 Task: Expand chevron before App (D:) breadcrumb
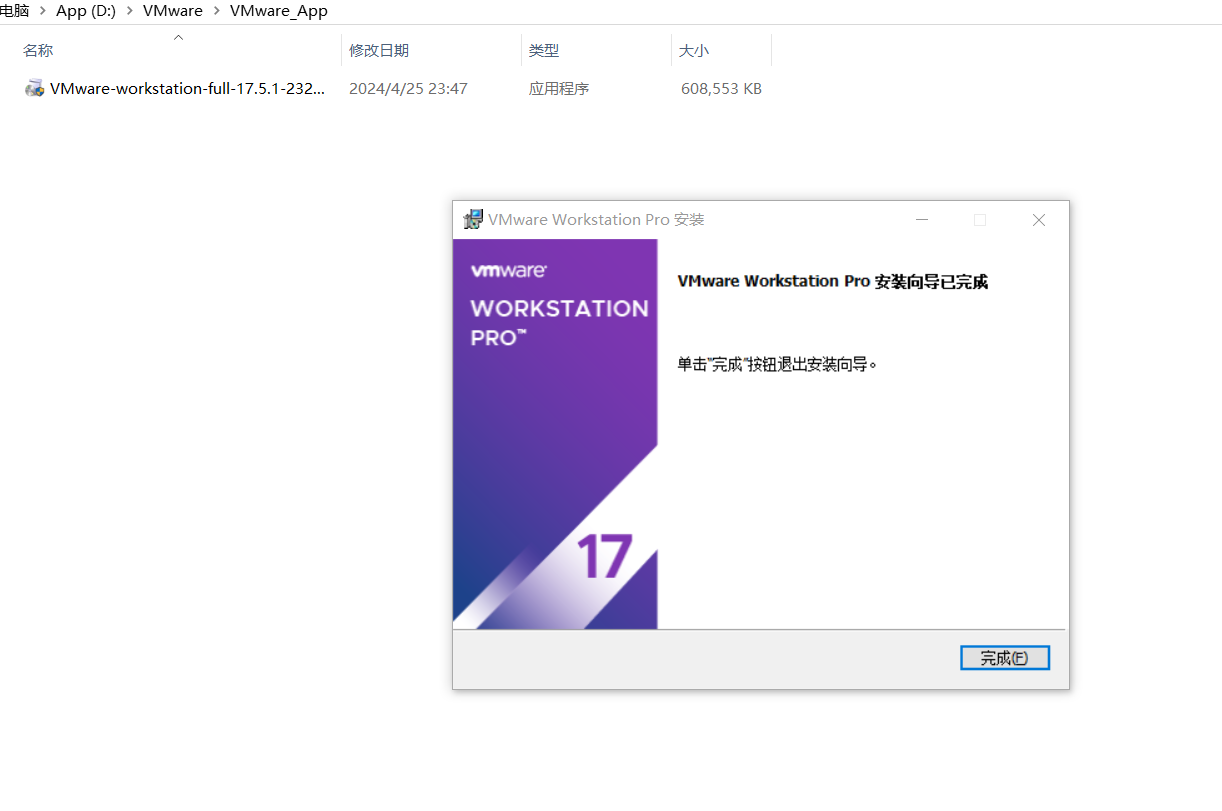point(43,11)
